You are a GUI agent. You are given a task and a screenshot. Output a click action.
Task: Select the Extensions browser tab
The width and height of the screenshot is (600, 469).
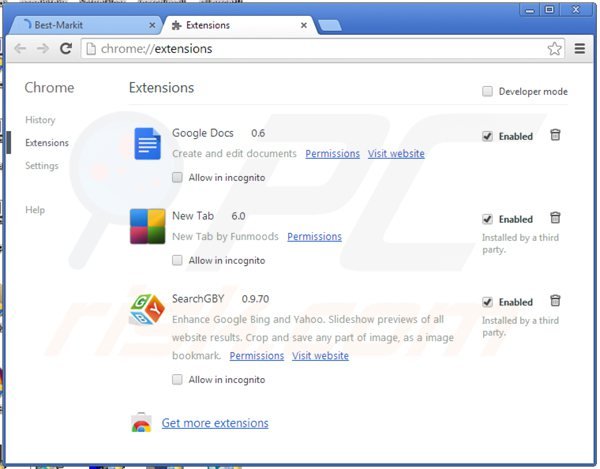click(x=239, y=25)
